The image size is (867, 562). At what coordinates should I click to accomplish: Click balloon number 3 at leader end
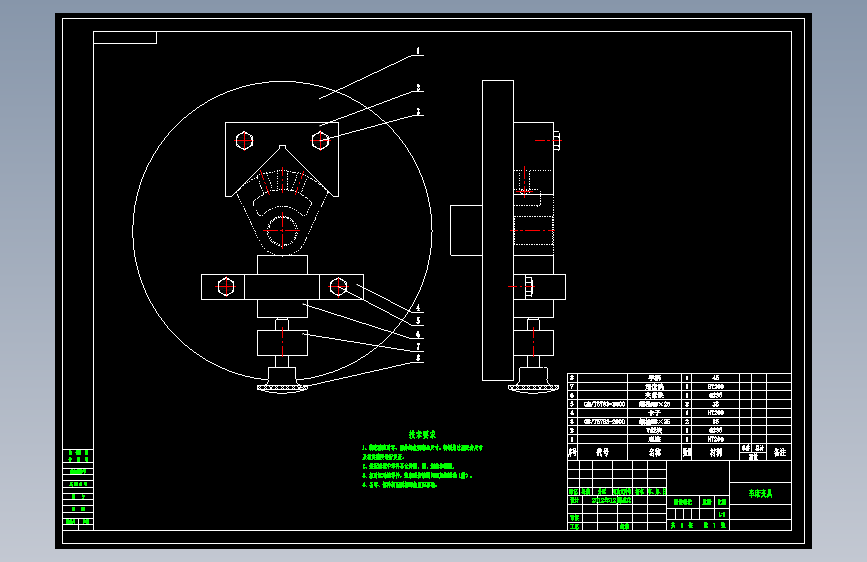419,112
